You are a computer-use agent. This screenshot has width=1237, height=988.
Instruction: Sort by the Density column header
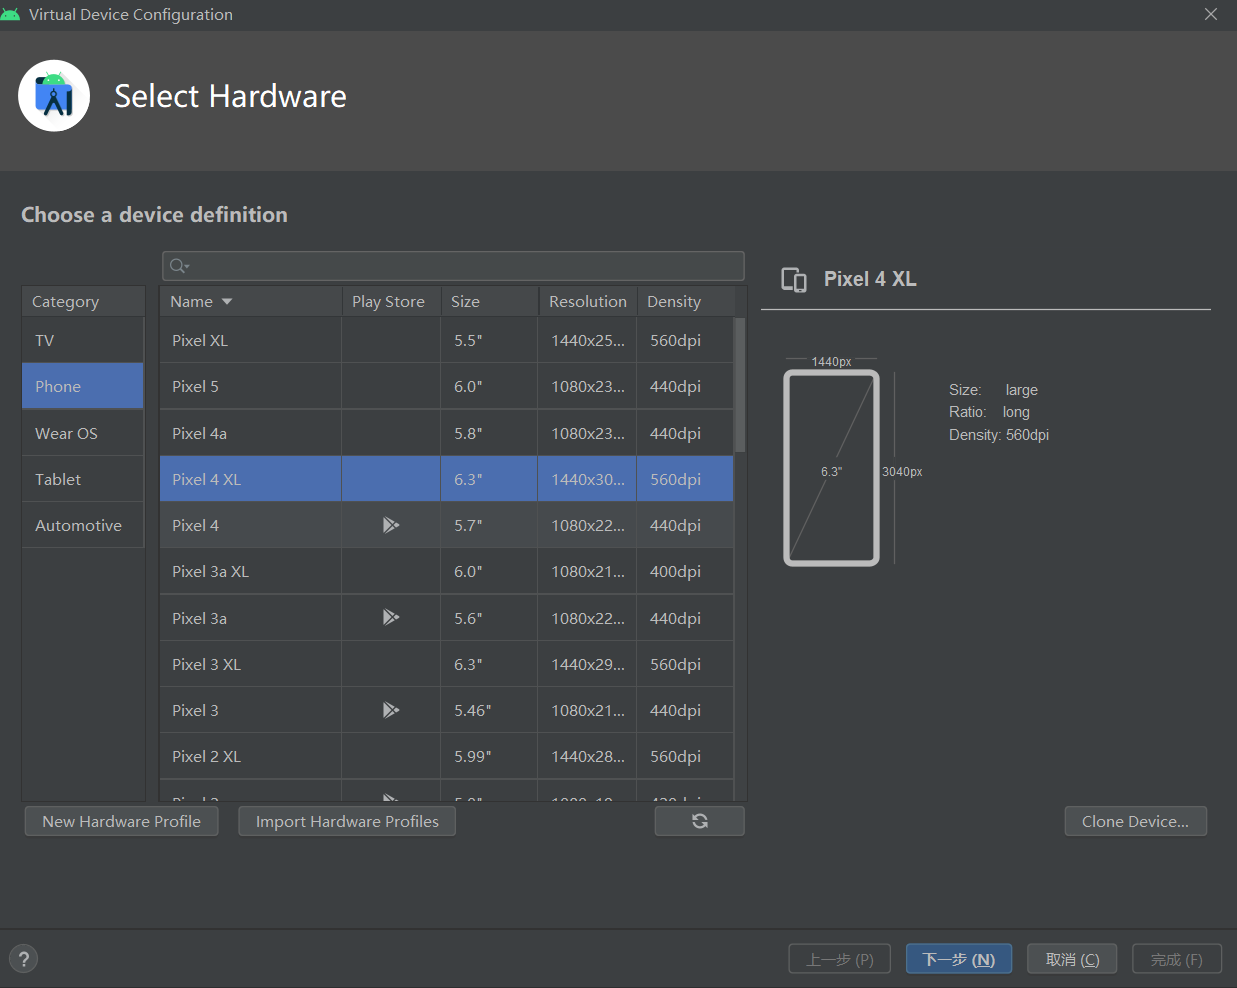[685, 301]
